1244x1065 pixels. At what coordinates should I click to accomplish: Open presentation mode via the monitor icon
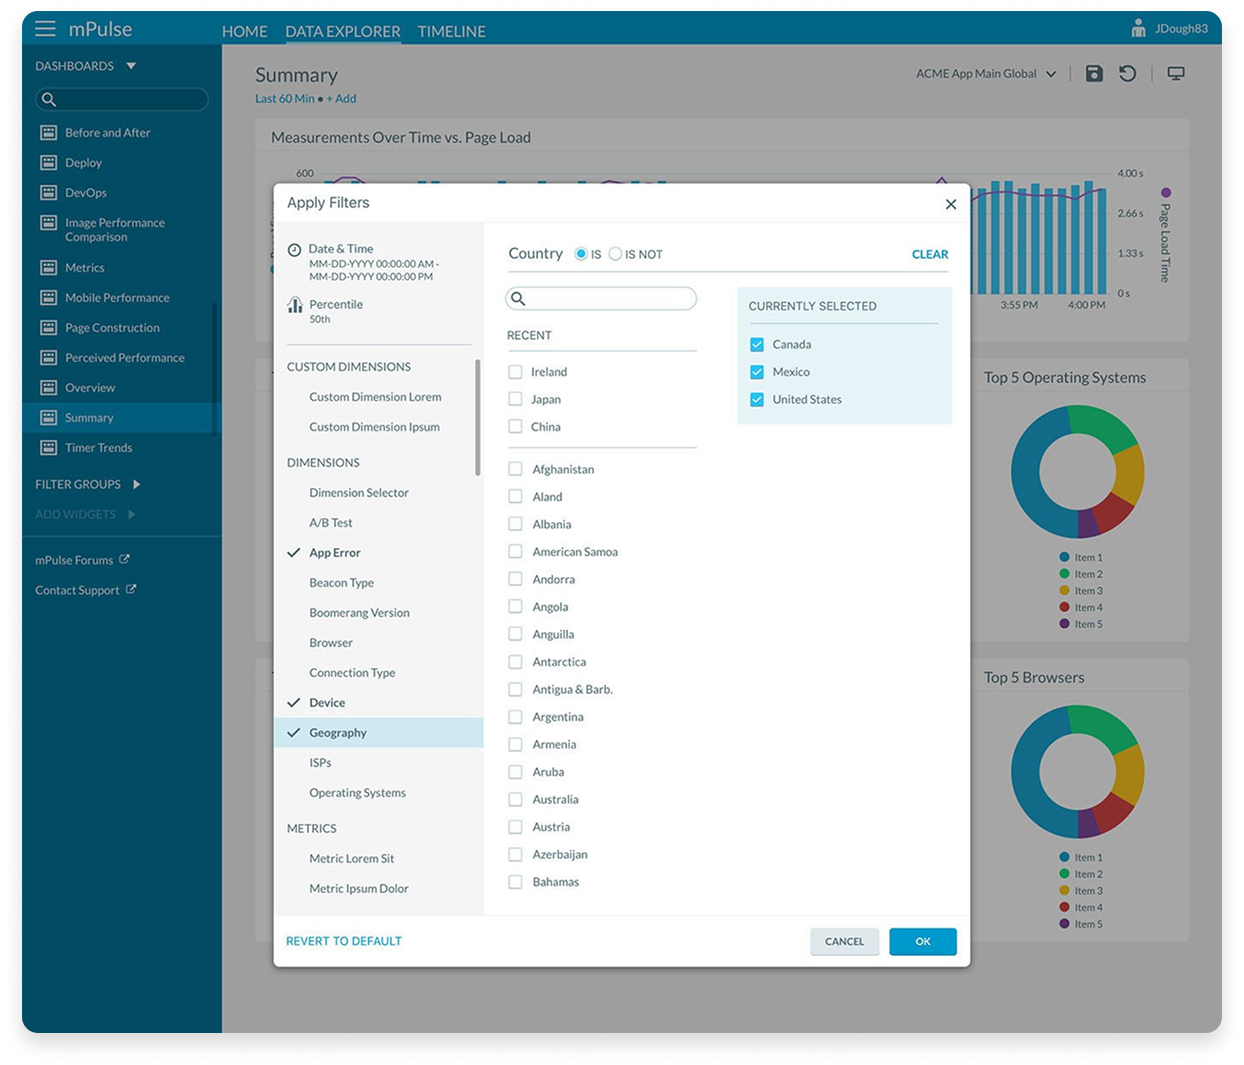pyautogui.click(x=1176, y=73)
